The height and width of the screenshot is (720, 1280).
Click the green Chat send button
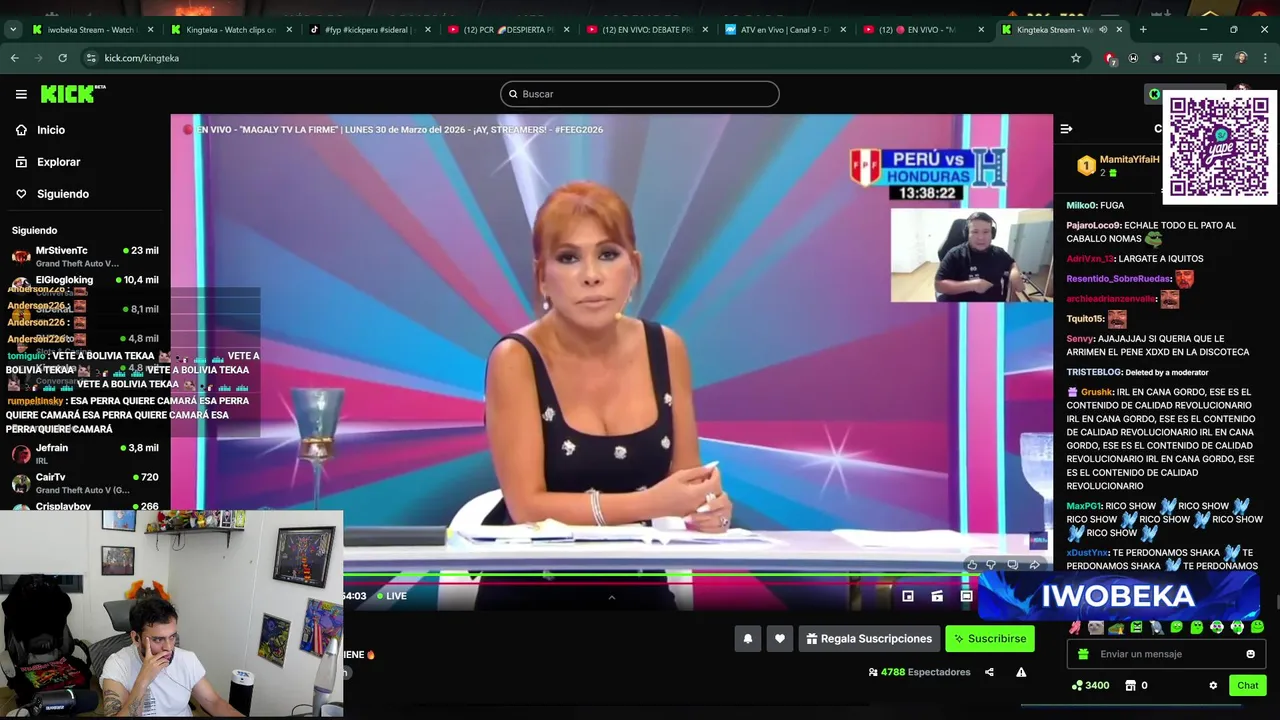(1247, 685)
